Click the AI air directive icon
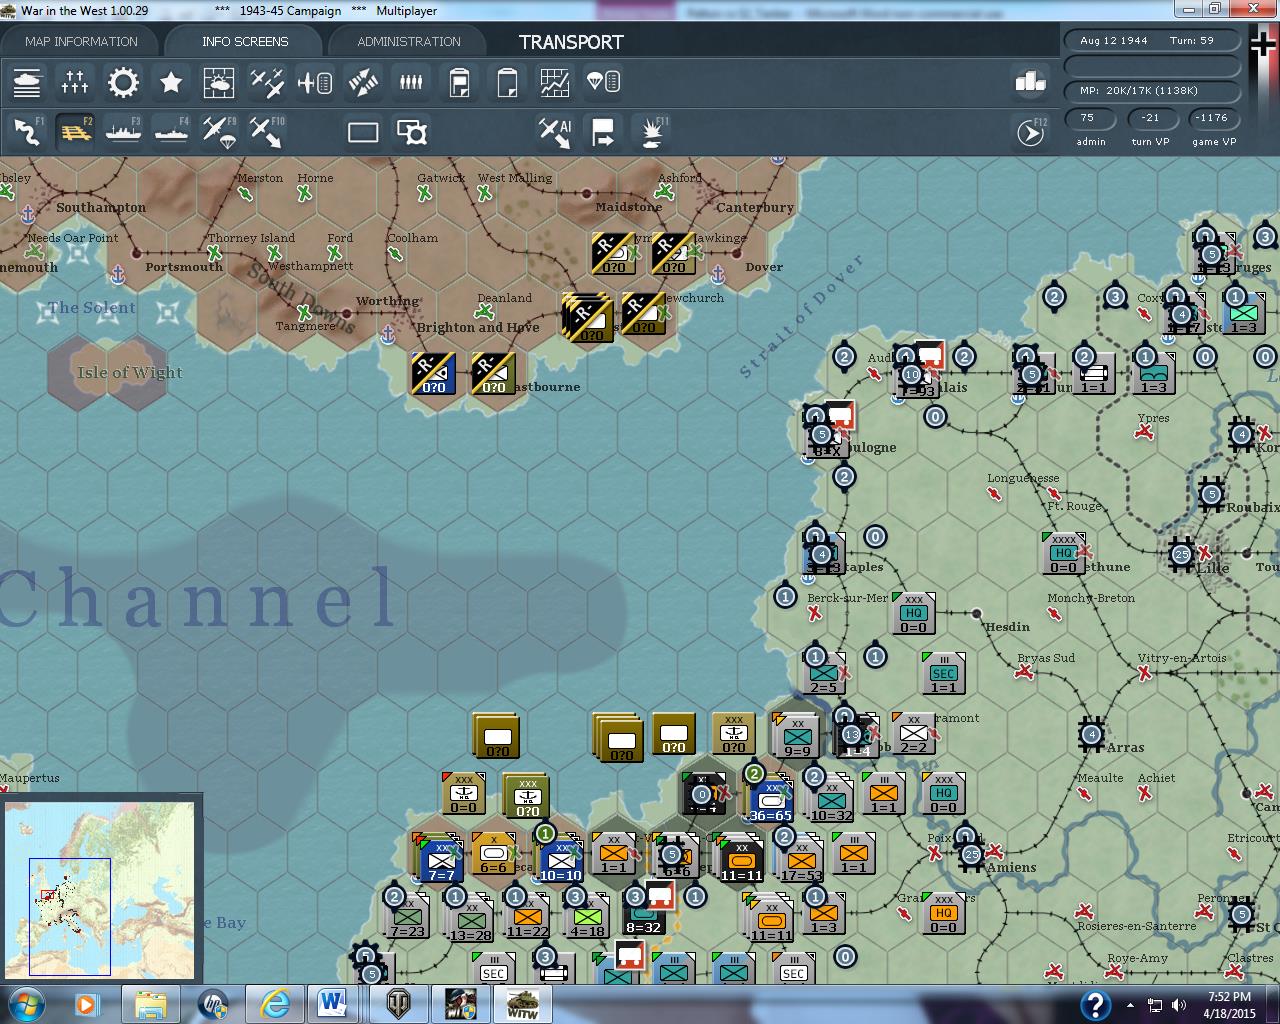This screenshot has width=1280, height=1024. pos(555,132)
